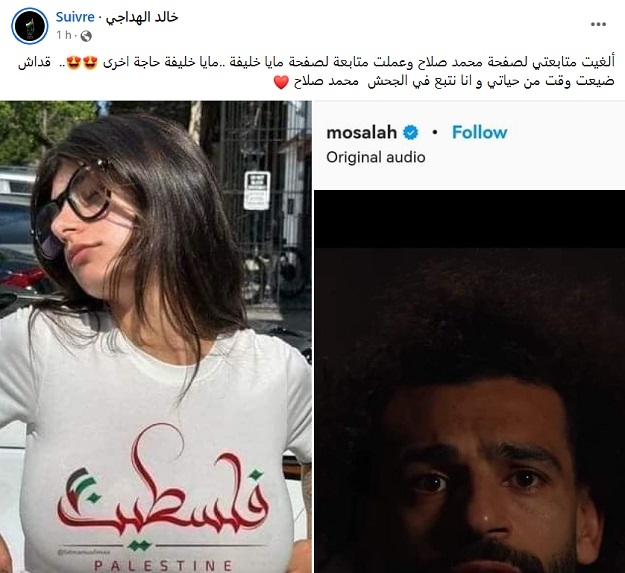Click the Arabic post caption text
Viewport: 625px width, 573px height.
(x=316, y=72)
